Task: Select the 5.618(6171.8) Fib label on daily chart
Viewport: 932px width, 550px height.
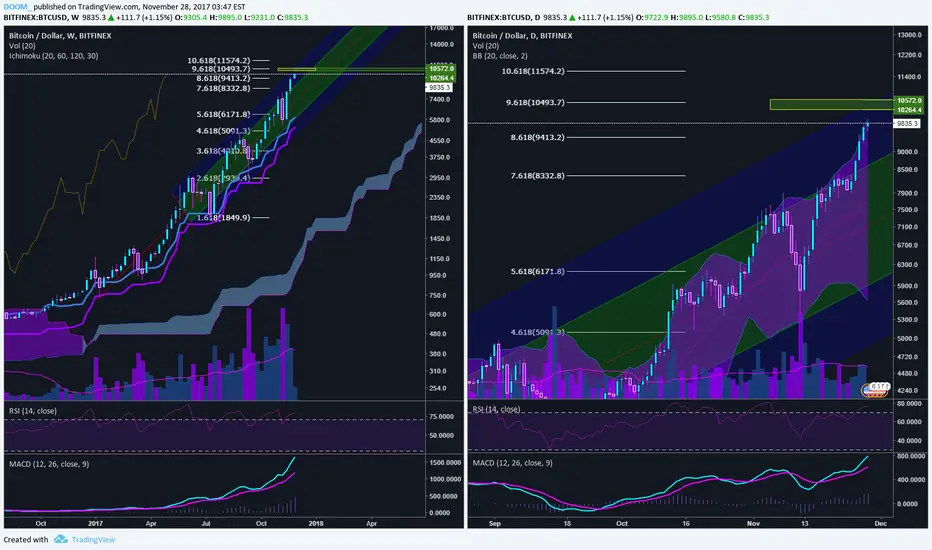Action: point(538,271)
